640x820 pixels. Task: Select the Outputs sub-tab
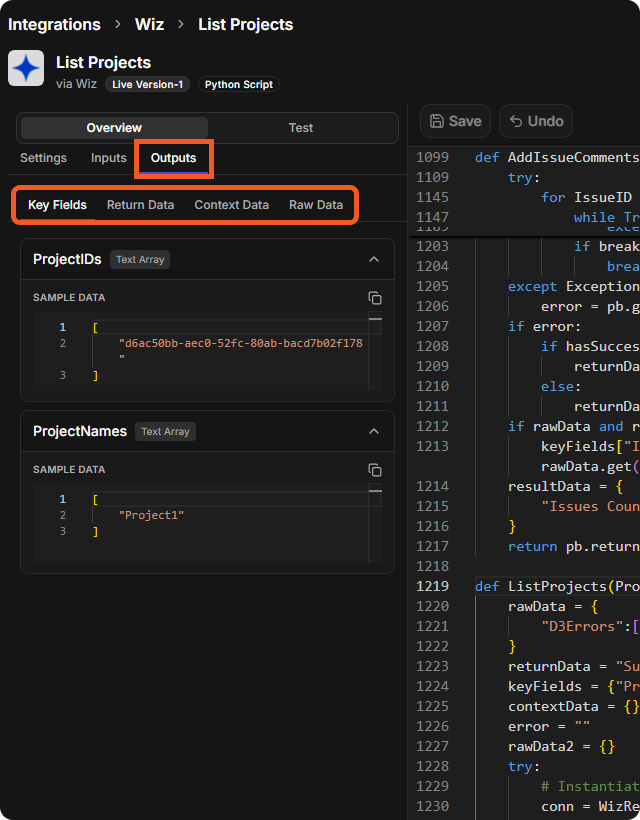pyautogui.click(x=173, y=158)
